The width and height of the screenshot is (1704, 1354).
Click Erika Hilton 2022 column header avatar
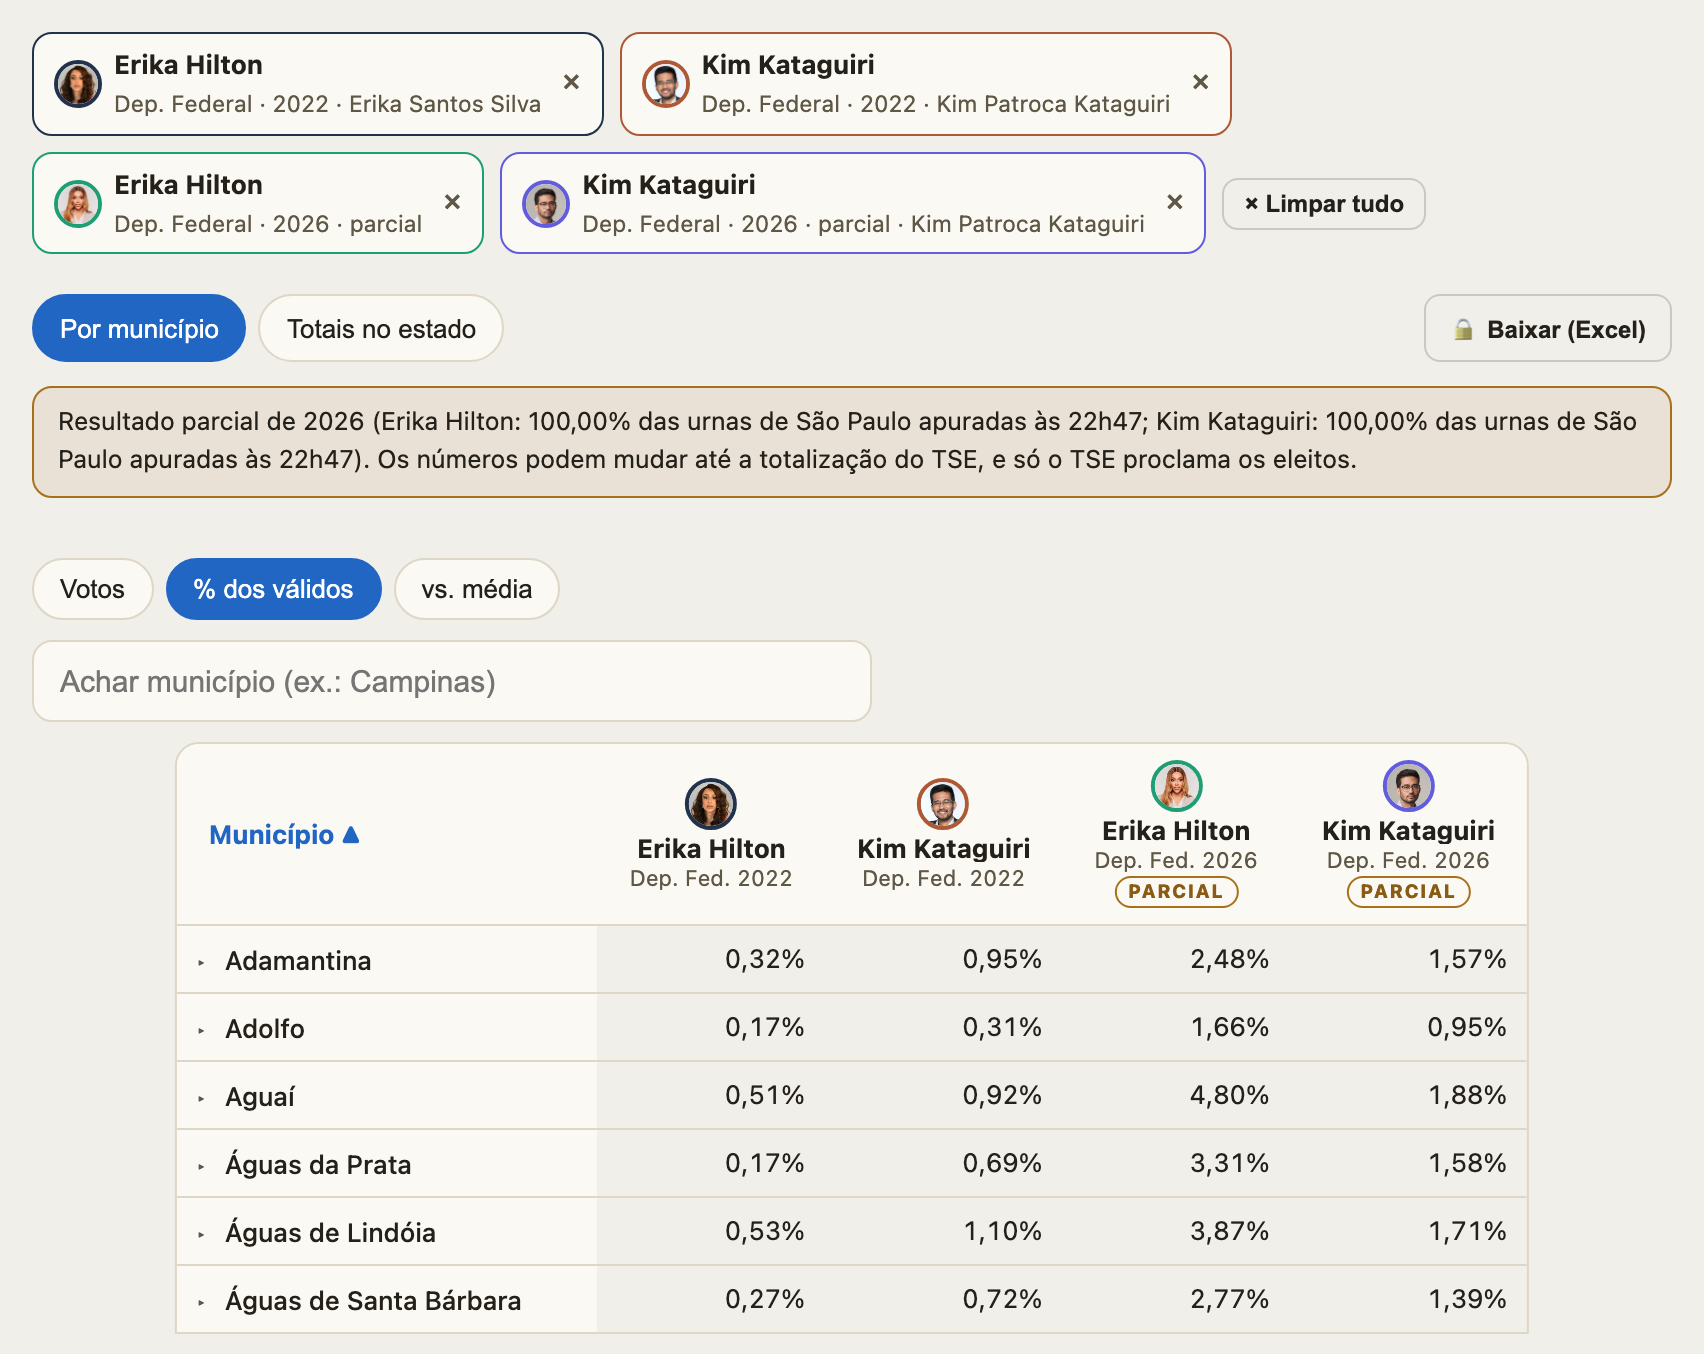coord(711,804)
